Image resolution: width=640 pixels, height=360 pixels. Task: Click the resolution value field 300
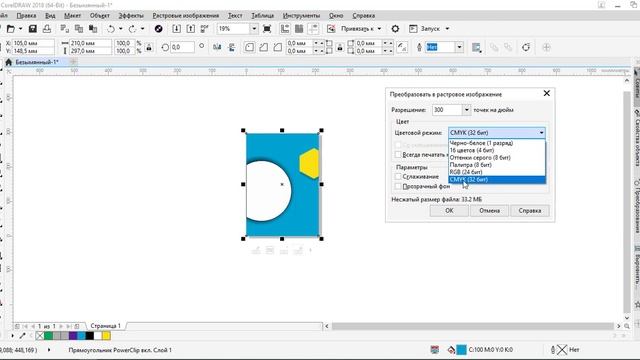tap(447, 110)
